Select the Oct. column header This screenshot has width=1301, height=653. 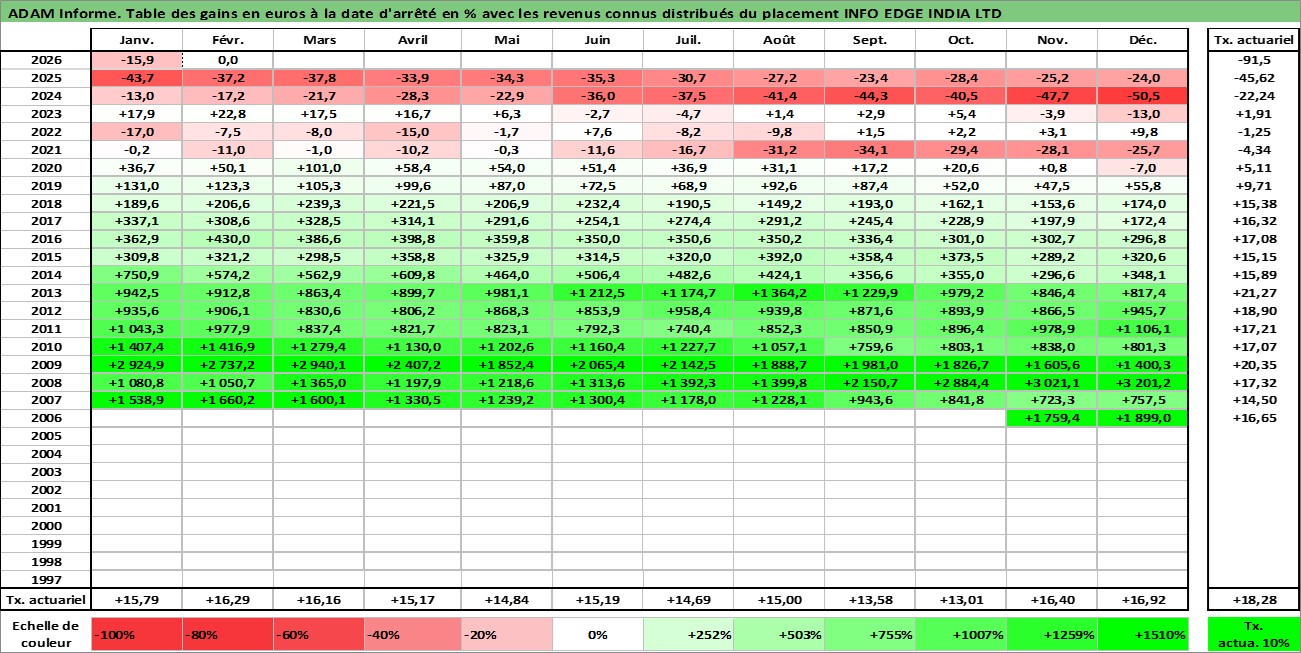click(x=961, y=40)
